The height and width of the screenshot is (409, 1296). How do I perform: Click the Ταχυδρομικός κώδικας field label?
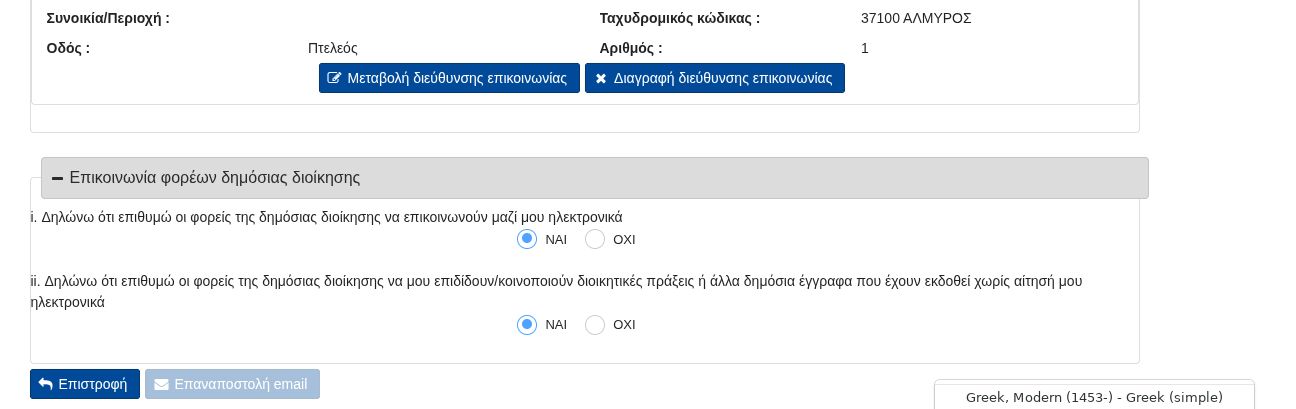pyautogui.click(x=679, y=18)
